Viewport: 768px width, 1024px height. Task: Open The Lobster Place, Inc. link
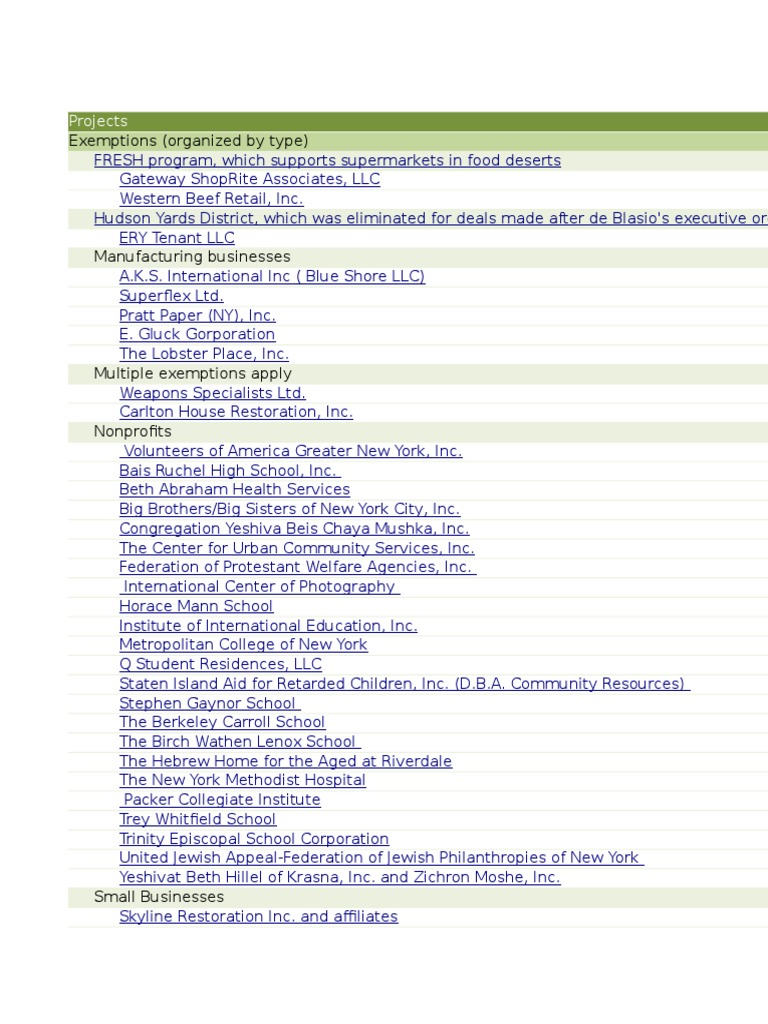click(204, 355)
